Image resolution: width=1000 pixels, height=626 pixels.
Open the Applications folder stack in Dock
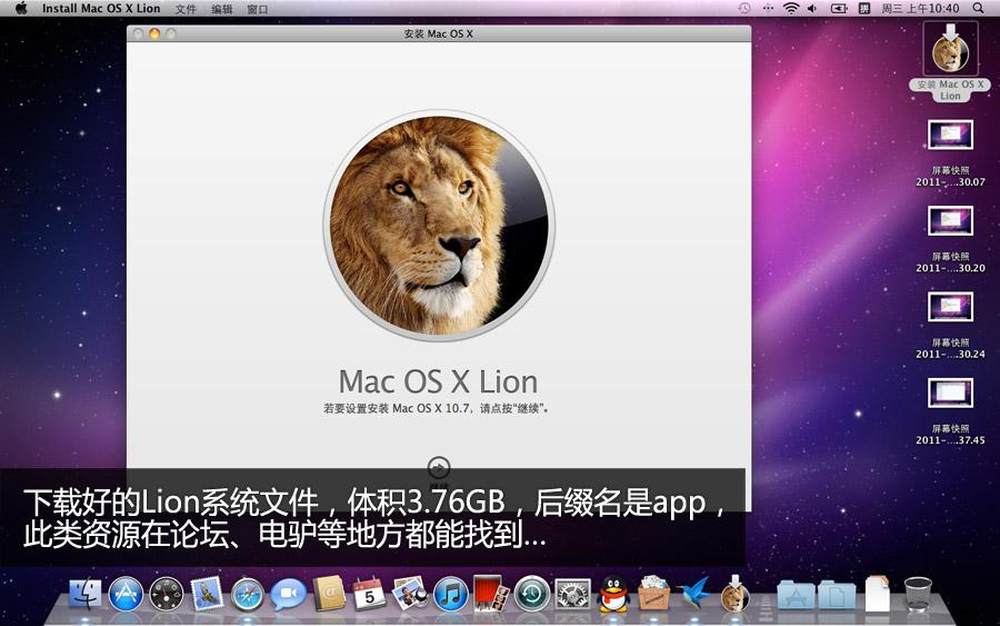pos(795,595)
